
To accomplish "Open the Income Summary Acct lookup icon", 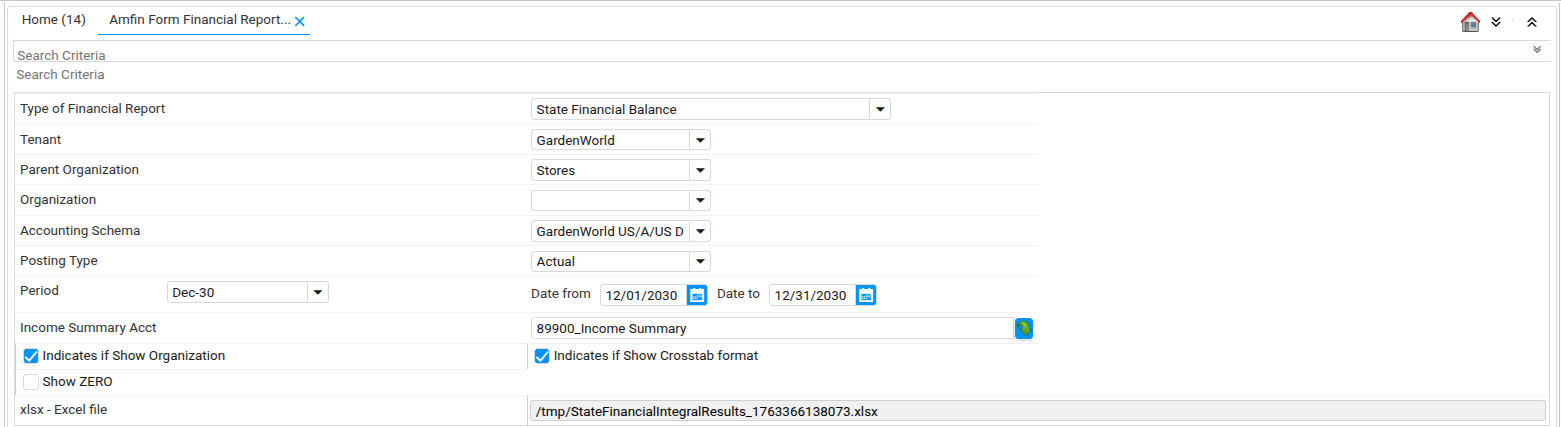I will coord(1024,328).
